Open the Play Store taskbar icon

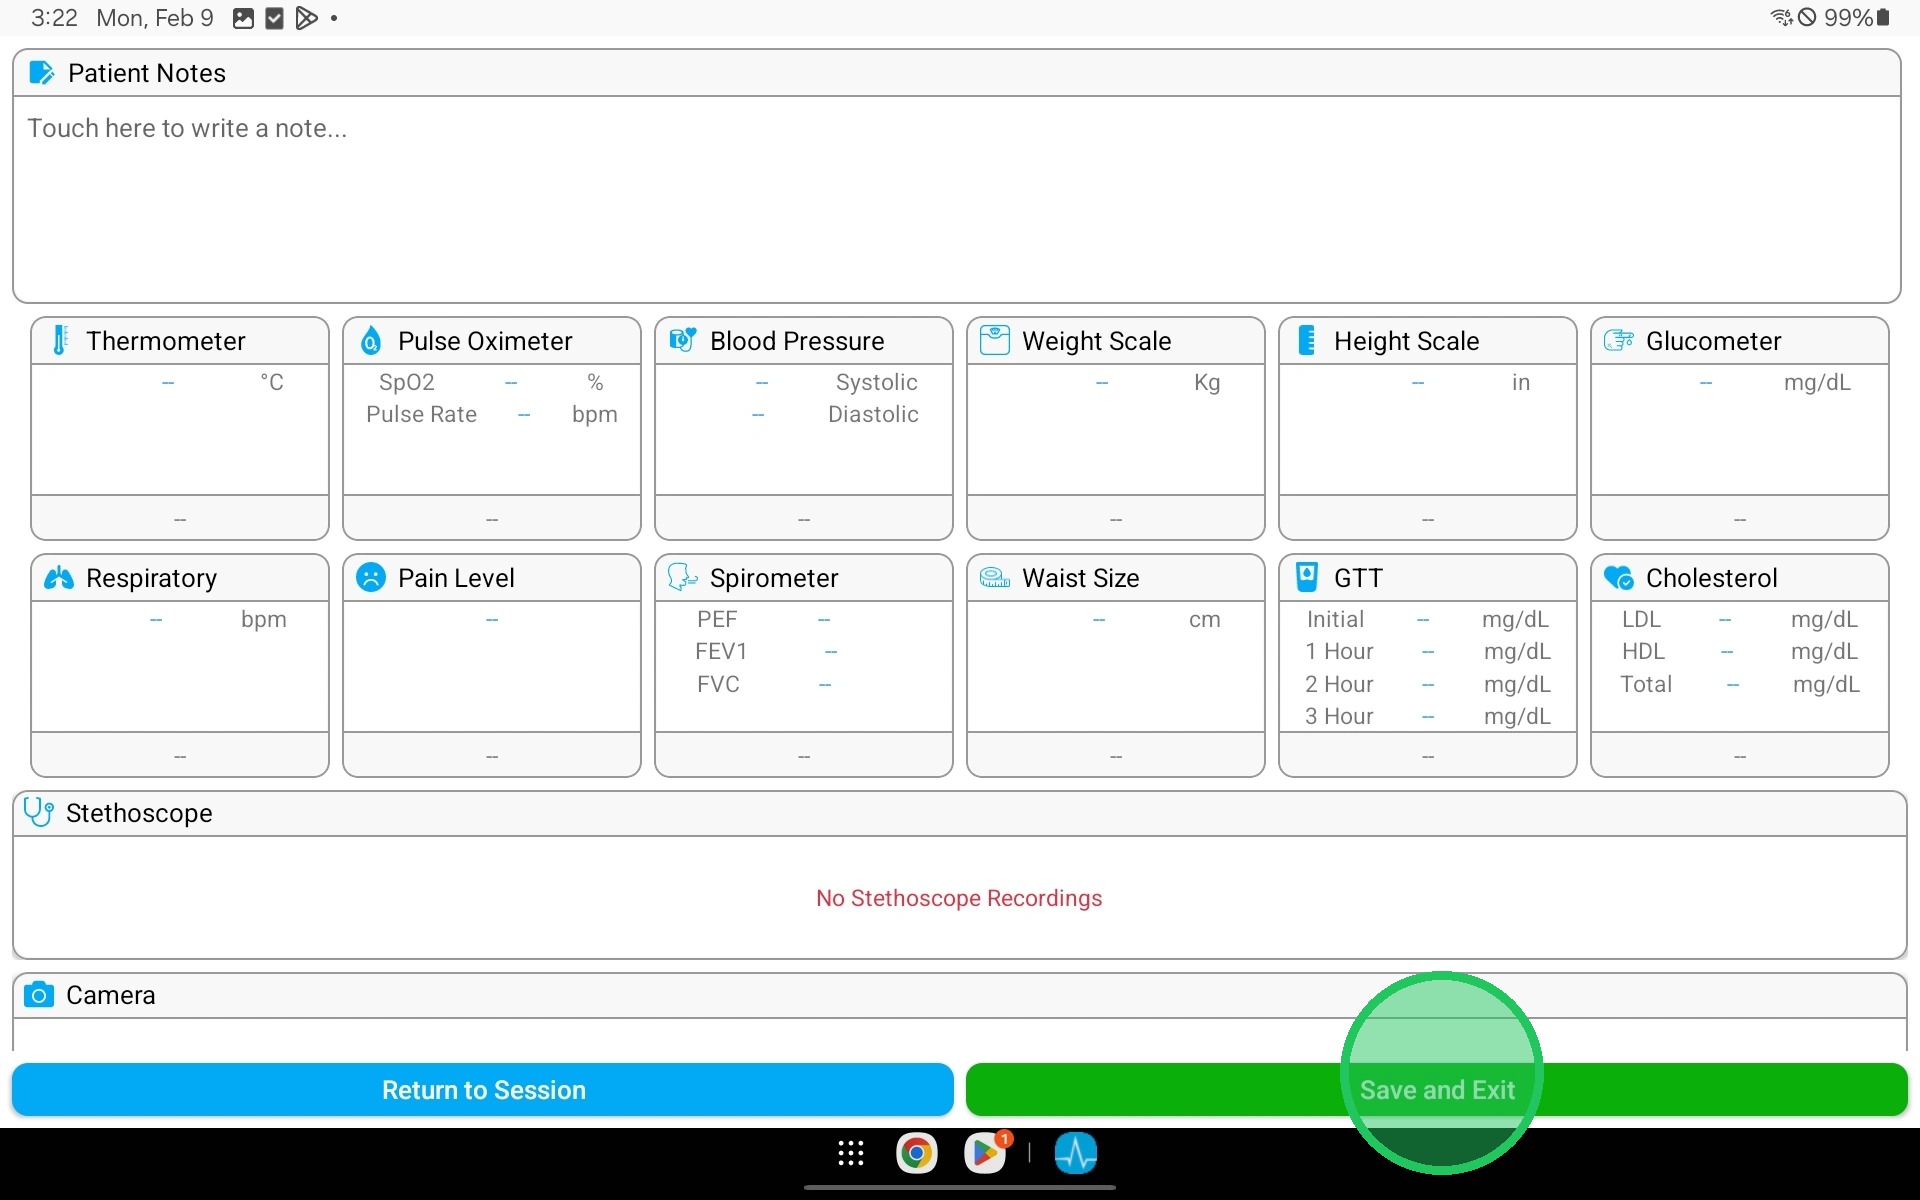pyautogui.click(x=986, y=1153)
